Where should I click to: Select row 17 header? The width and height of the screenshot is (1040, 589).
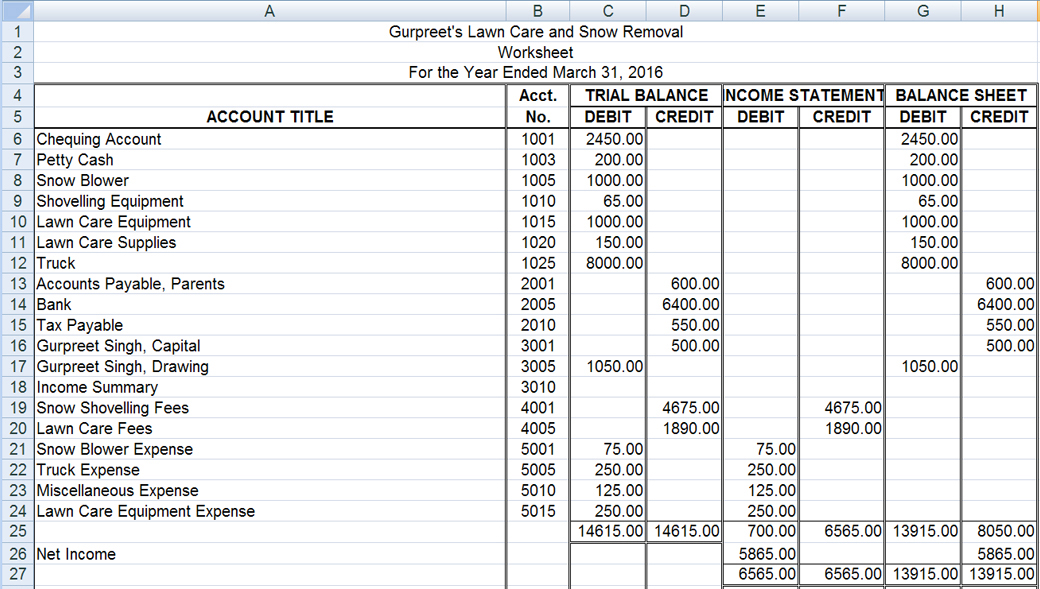[16, 366]
